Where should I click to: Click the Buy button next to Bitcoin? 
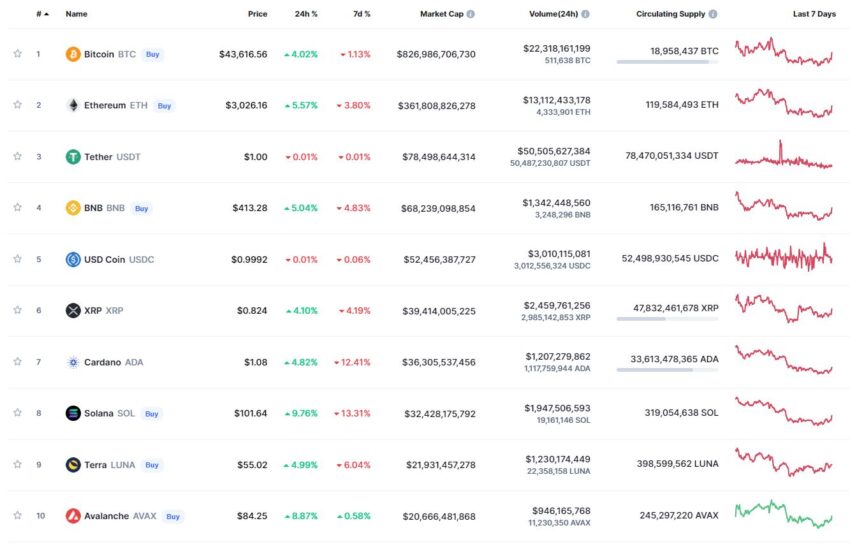click(152, 54)
